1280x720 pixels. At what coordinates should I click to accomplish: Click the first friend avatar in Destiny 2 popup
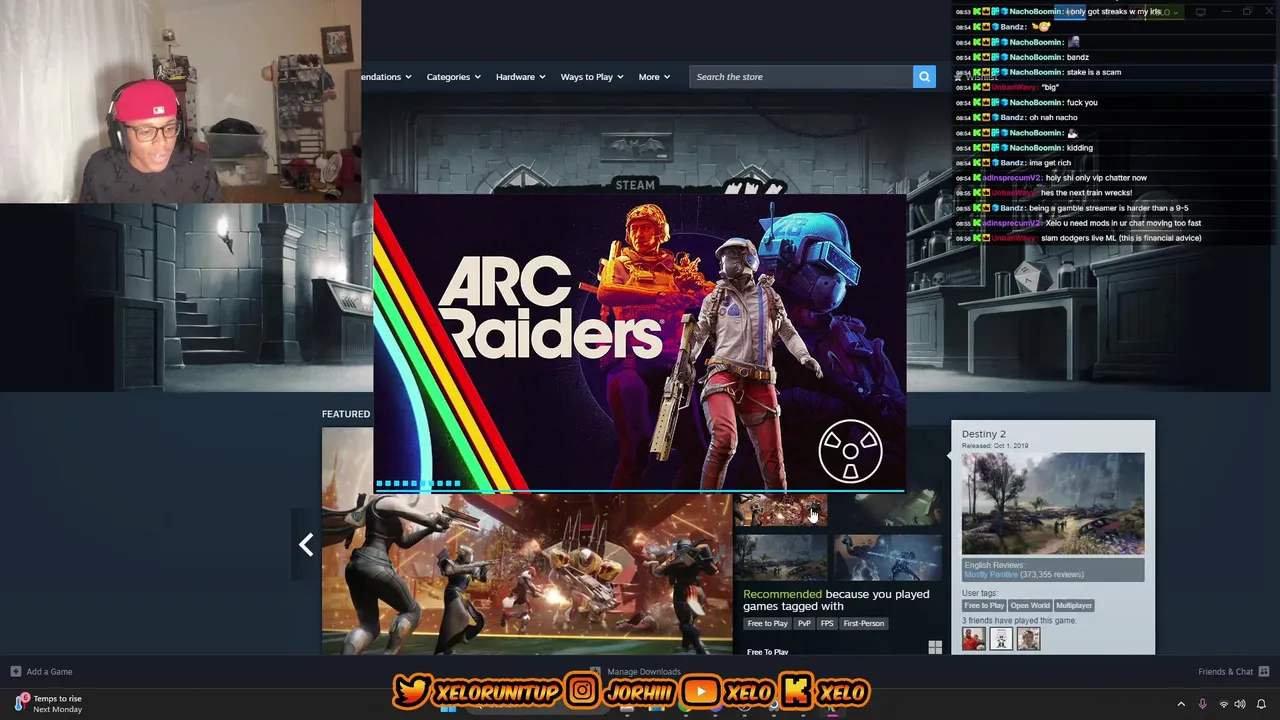tap(974, 638)
